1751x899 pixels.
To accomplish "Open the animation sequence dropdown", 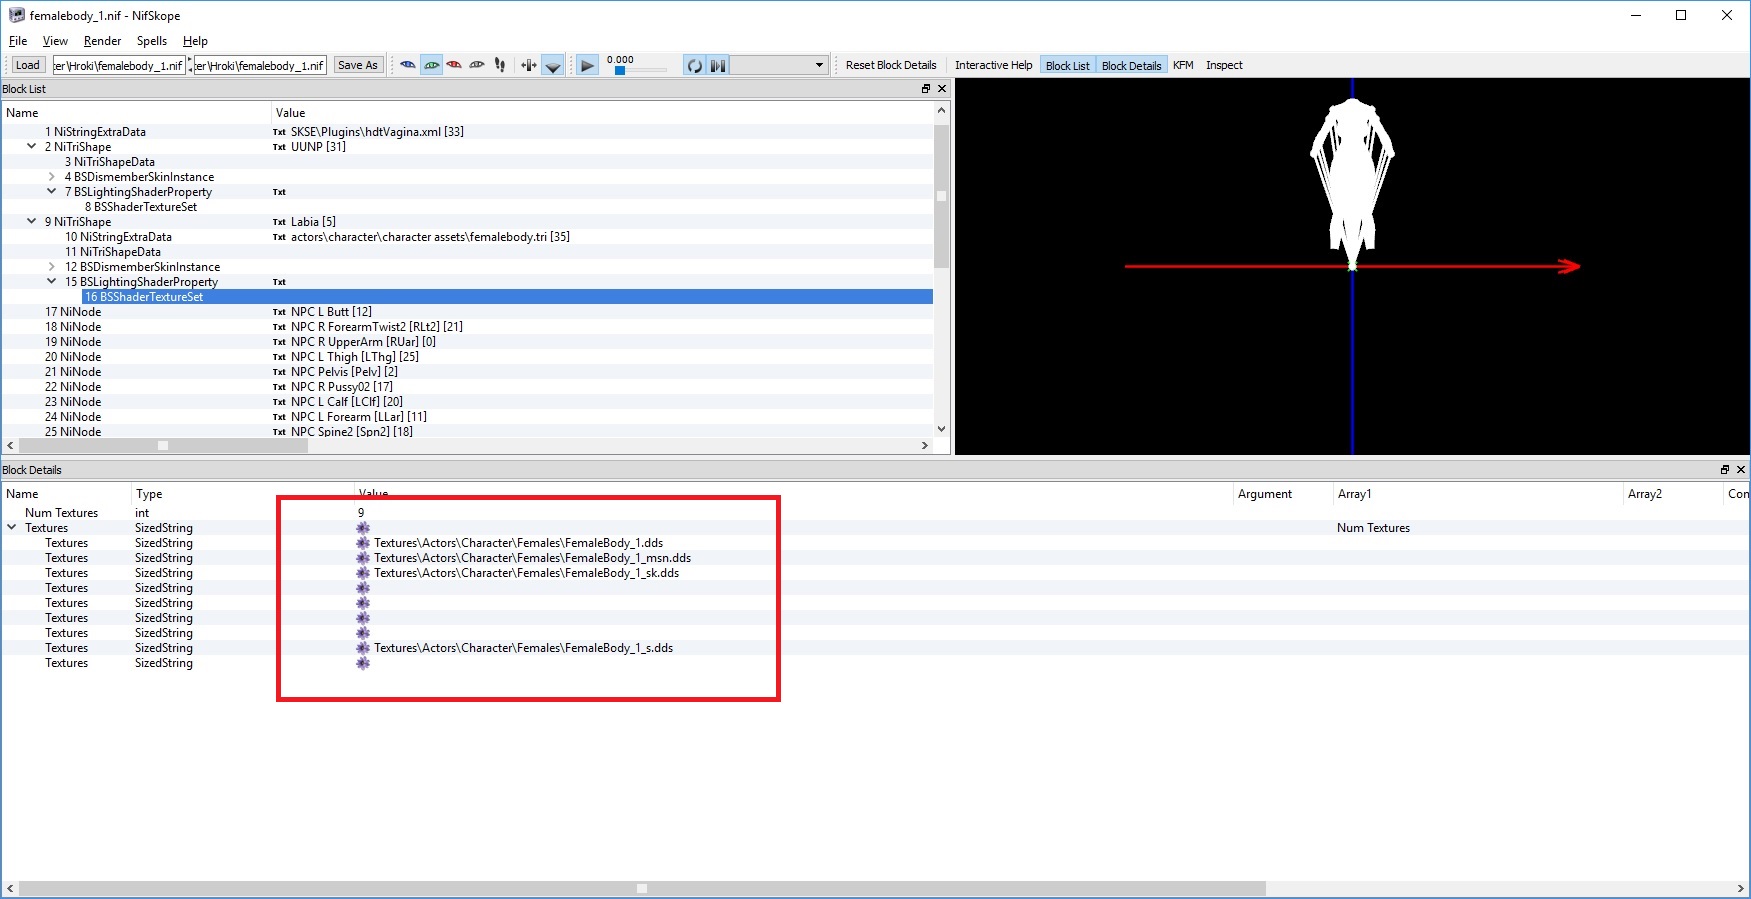I will (779, 65).
